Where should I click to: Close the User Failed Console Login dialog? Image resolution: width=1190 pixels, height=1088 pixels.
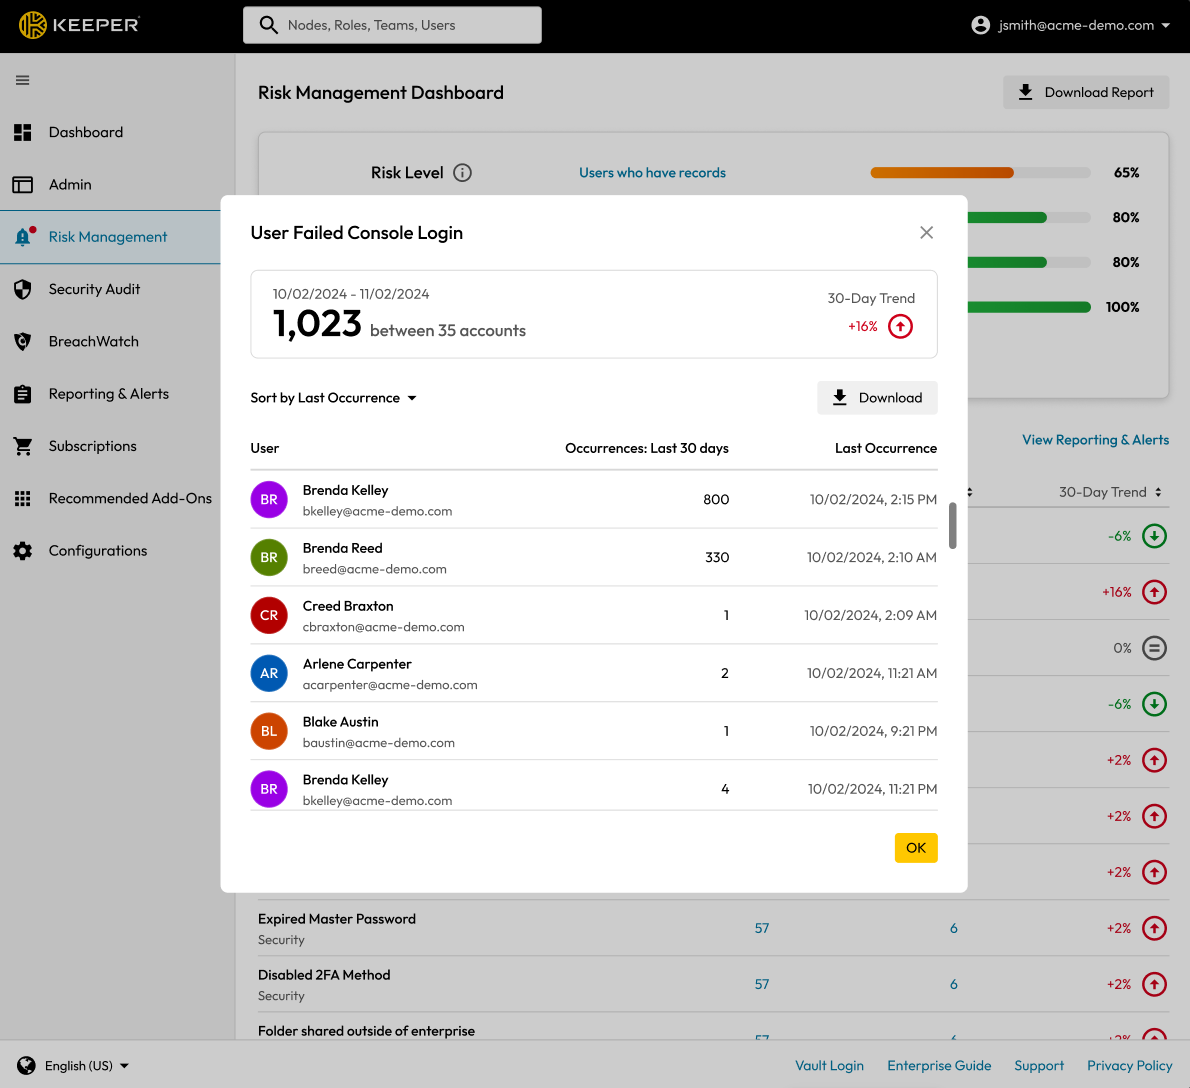tap(926, 233)
